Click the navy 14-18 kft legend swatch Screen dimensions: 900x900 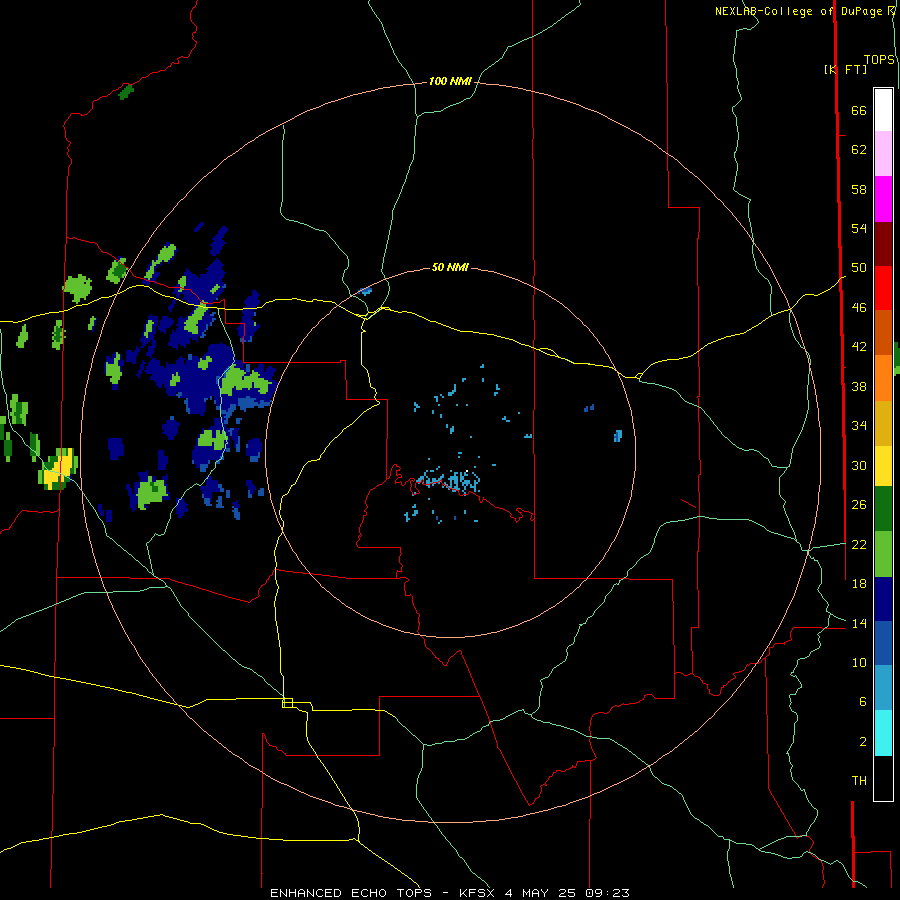pyautogui.click(x=883, y=599)
